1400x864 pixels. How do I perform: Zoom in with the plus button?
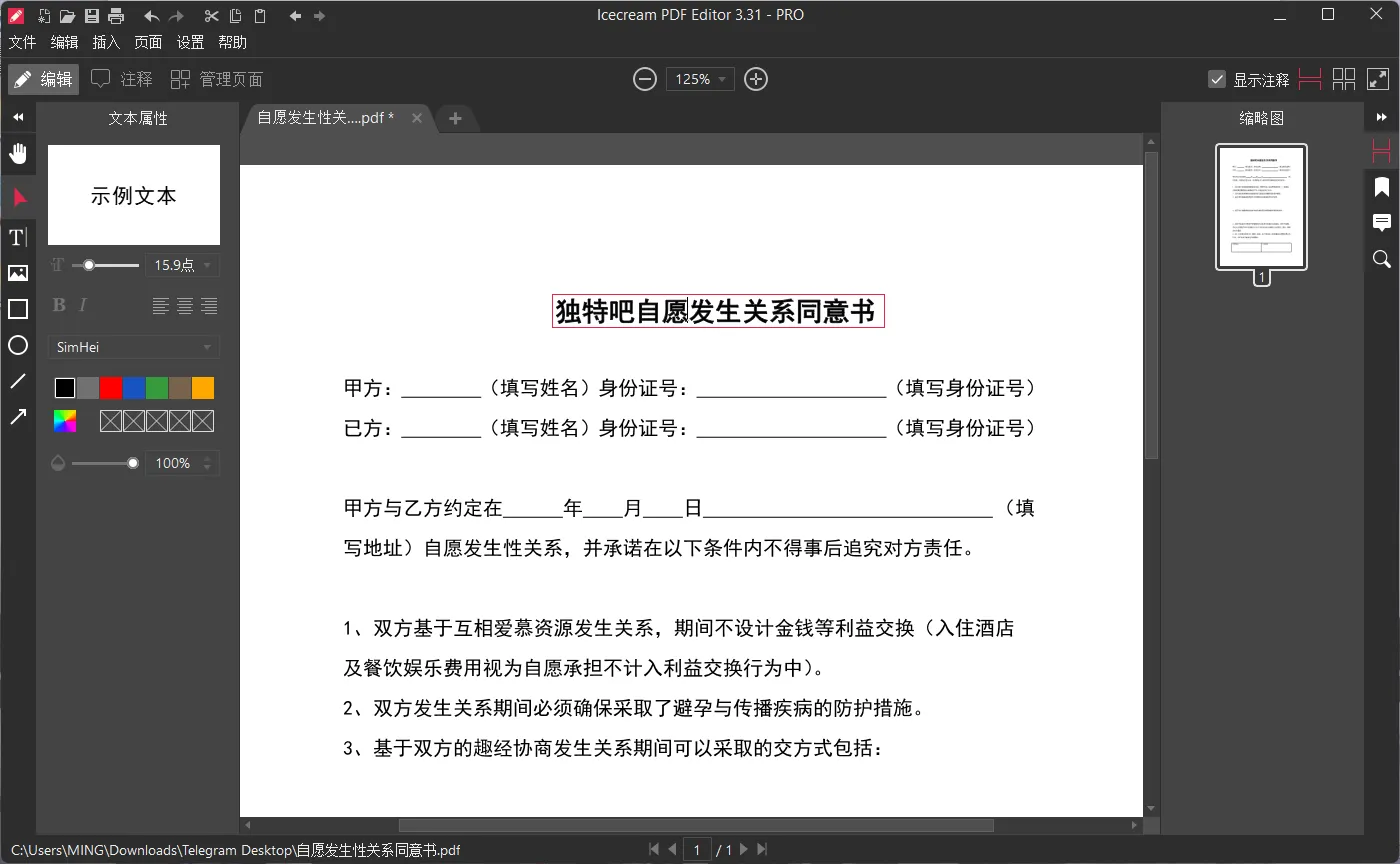coord(756,79)
